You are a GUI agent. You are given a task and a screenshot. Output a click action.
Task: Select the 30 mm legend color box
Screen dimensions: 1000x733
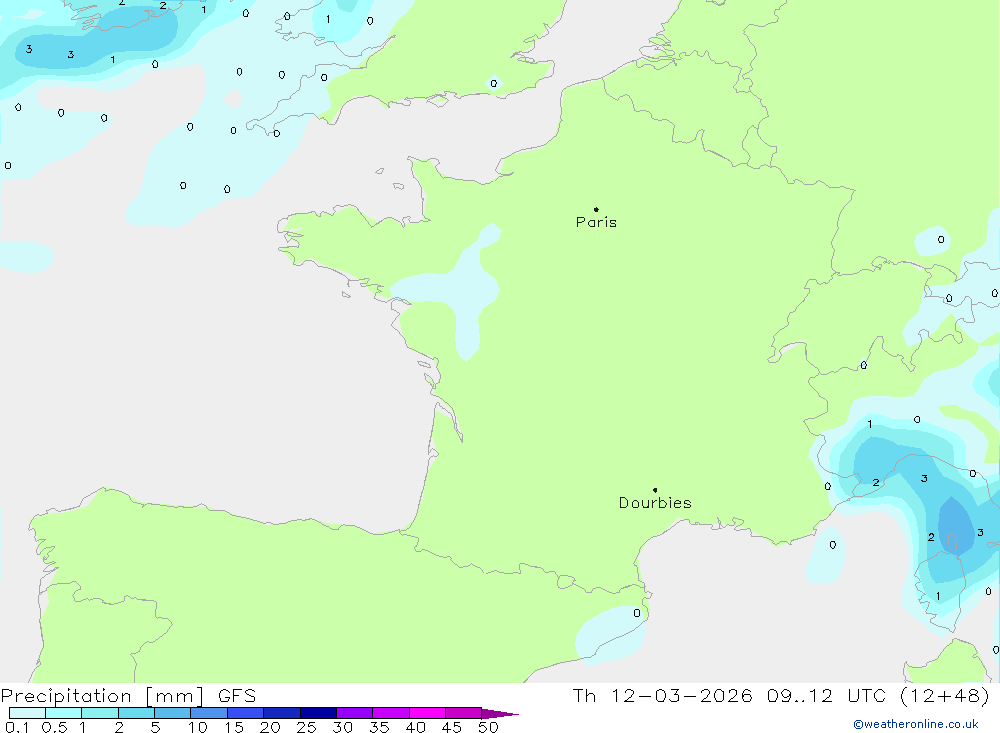pos(355,713)
